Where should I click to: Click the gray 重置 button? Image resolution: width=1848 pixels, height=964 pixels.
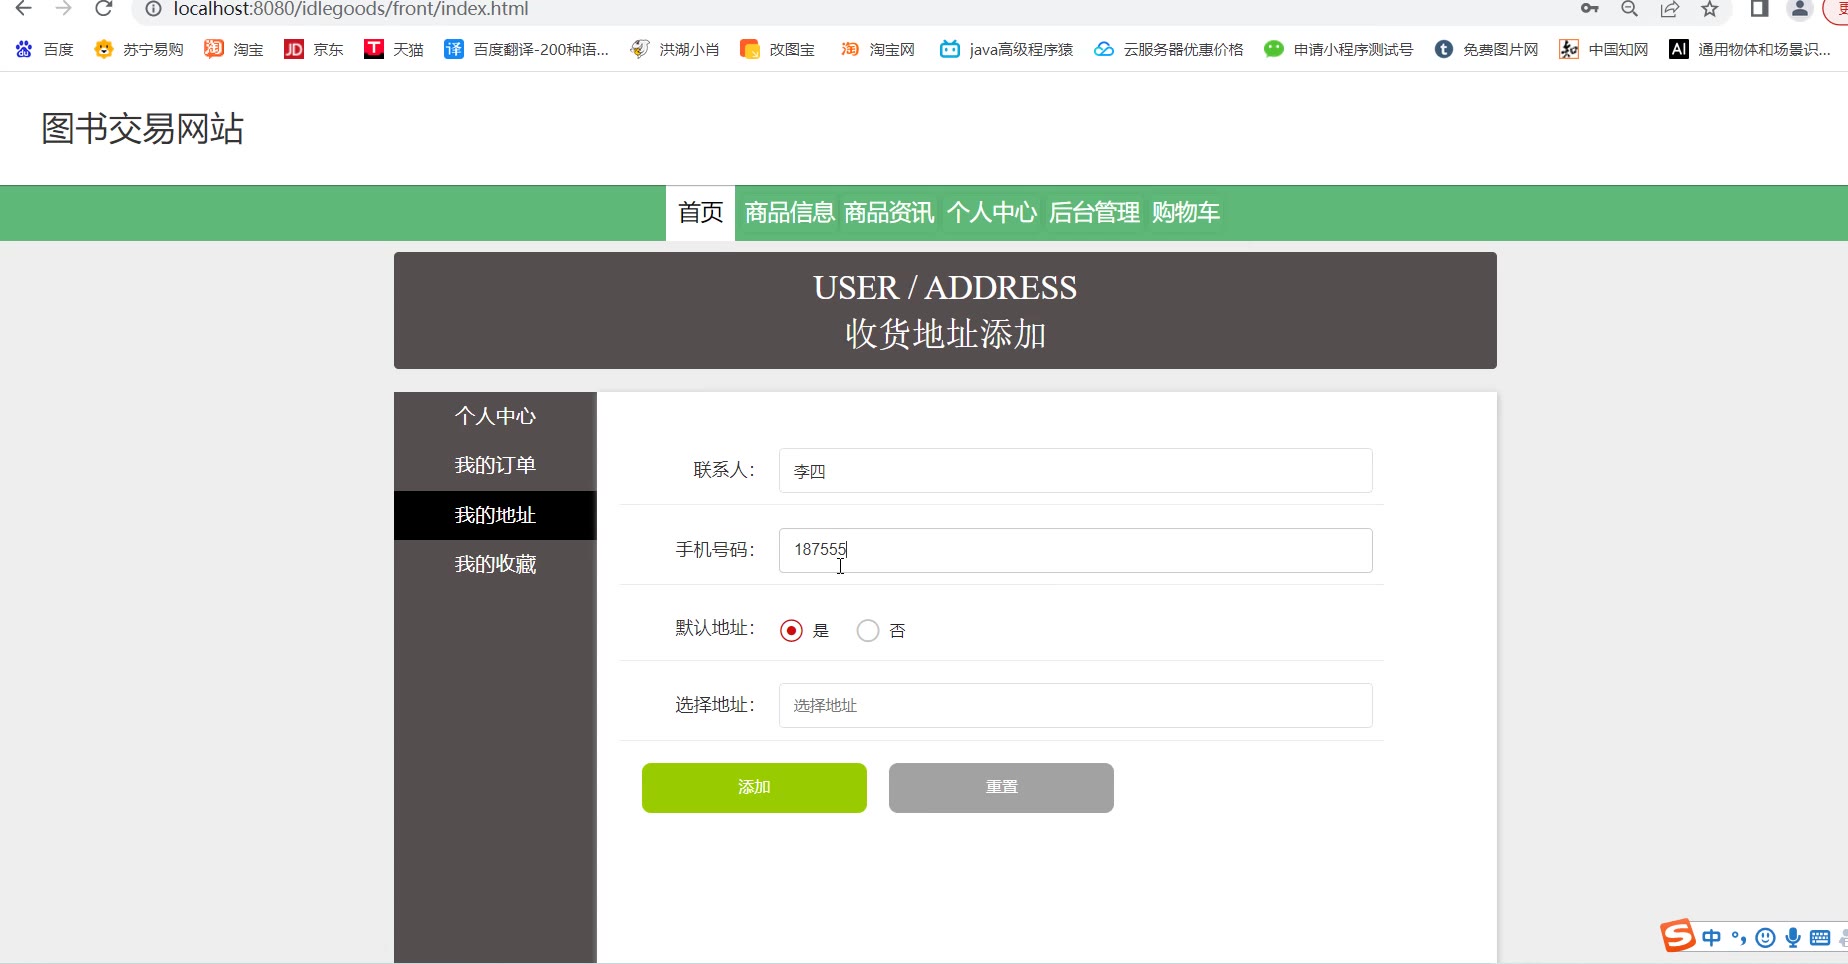(1001, 788)
